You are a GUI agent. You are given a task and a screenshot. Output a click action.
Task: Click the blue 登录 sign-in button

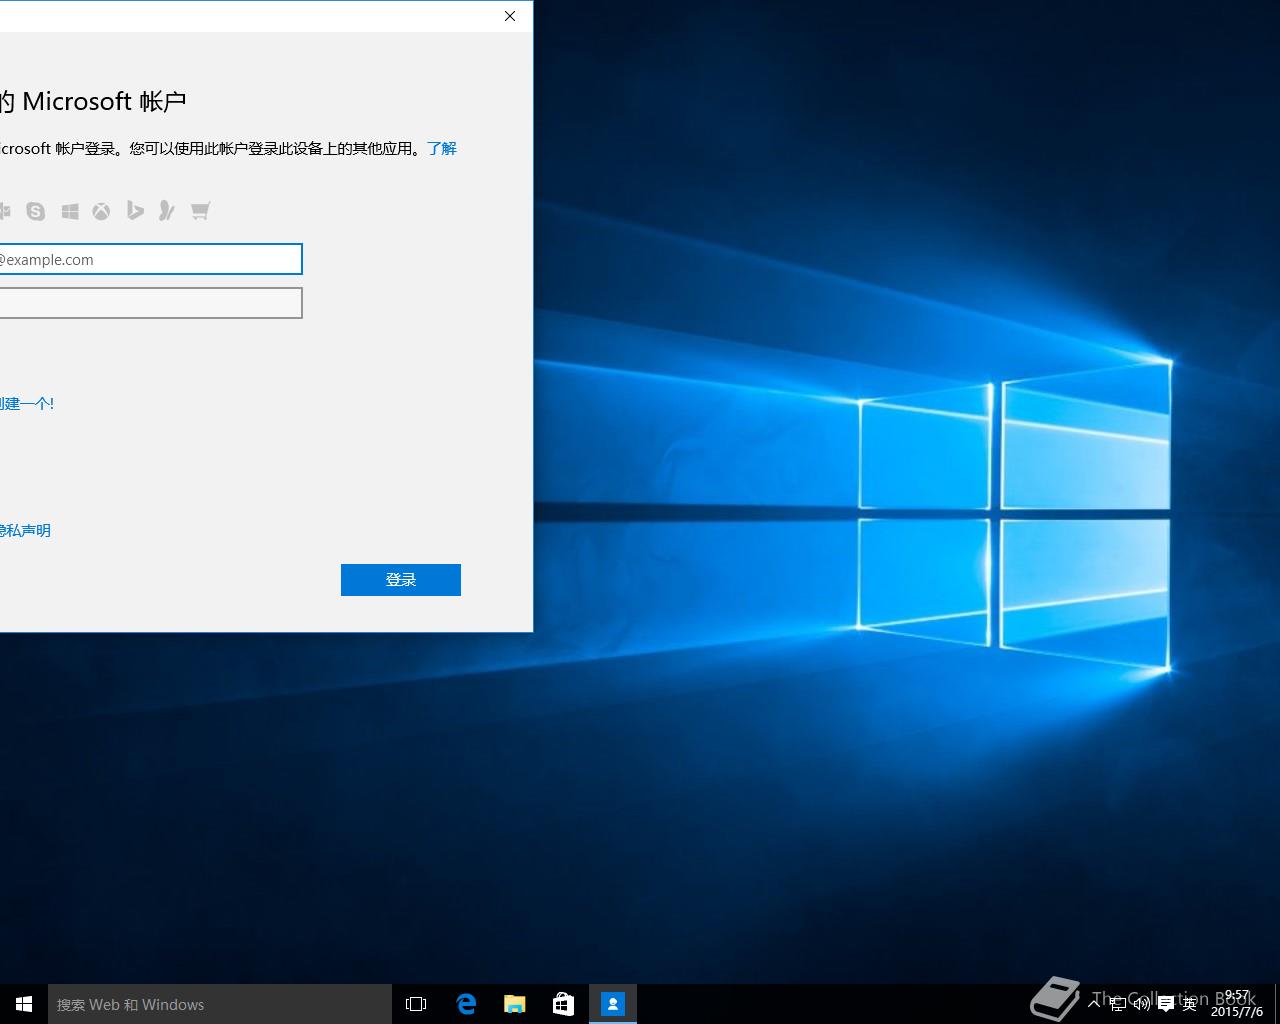401,580
